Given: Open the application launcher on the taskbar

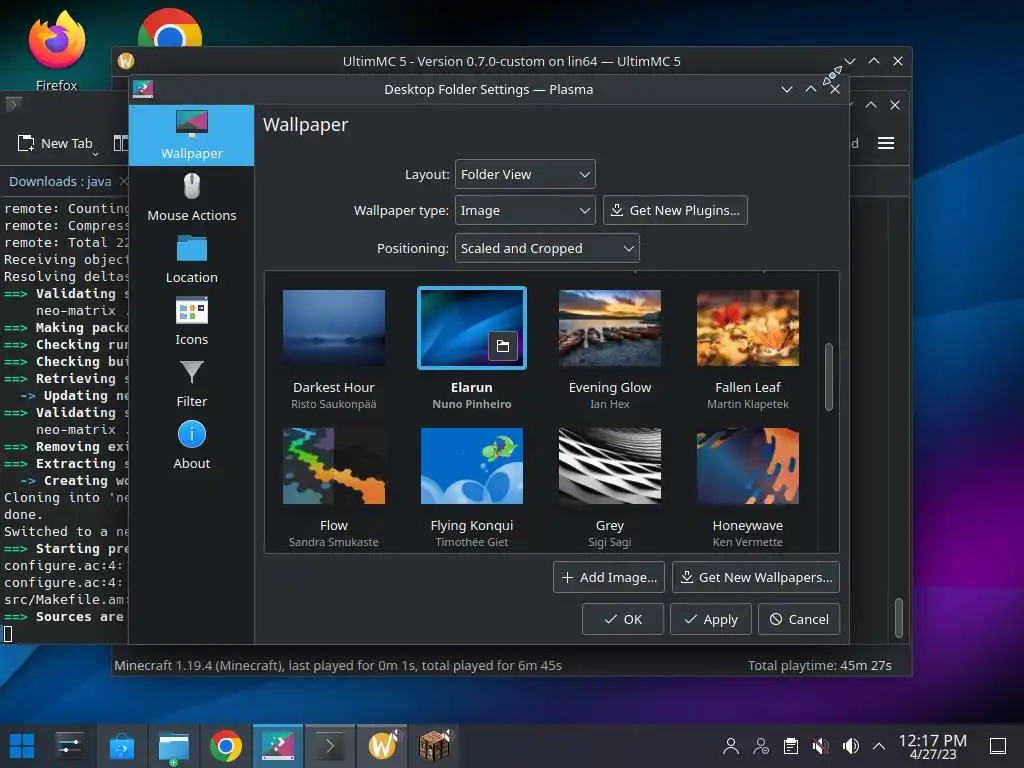Looking at the screenshot, I should click(x=22, y=746).
